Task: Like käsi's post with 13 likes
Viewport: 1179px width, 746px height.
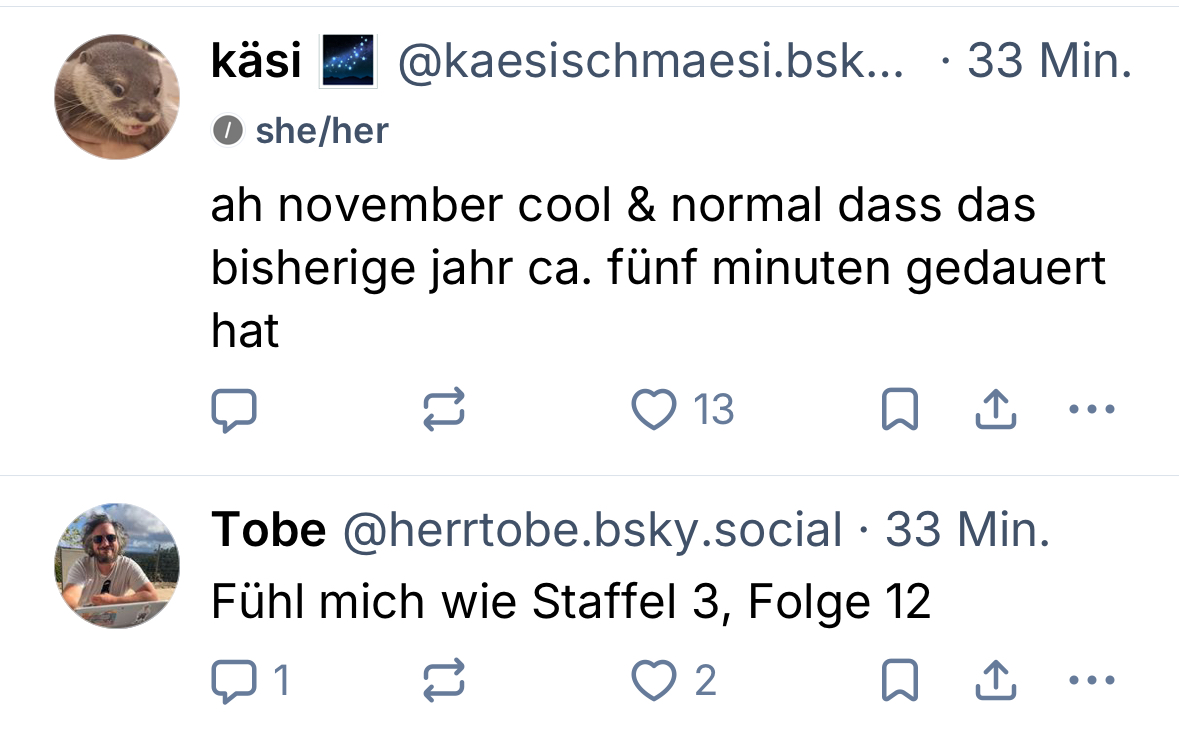Action: point(654,410)
